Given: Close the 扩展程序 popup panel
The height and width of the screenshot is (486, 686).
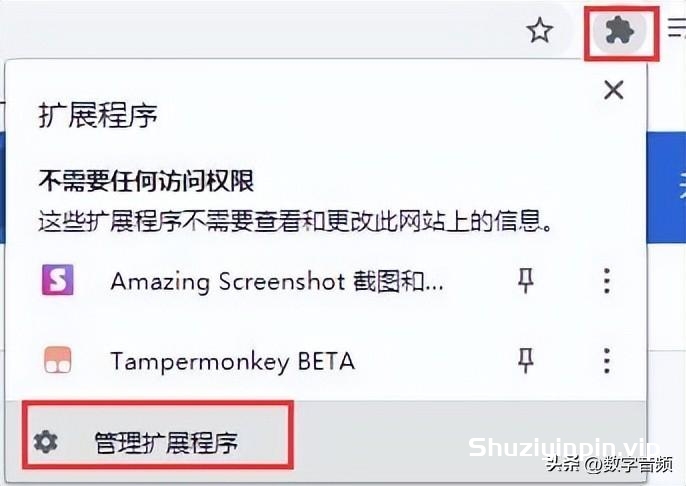Looking at the screenshot, I should [x=613, y=91].
